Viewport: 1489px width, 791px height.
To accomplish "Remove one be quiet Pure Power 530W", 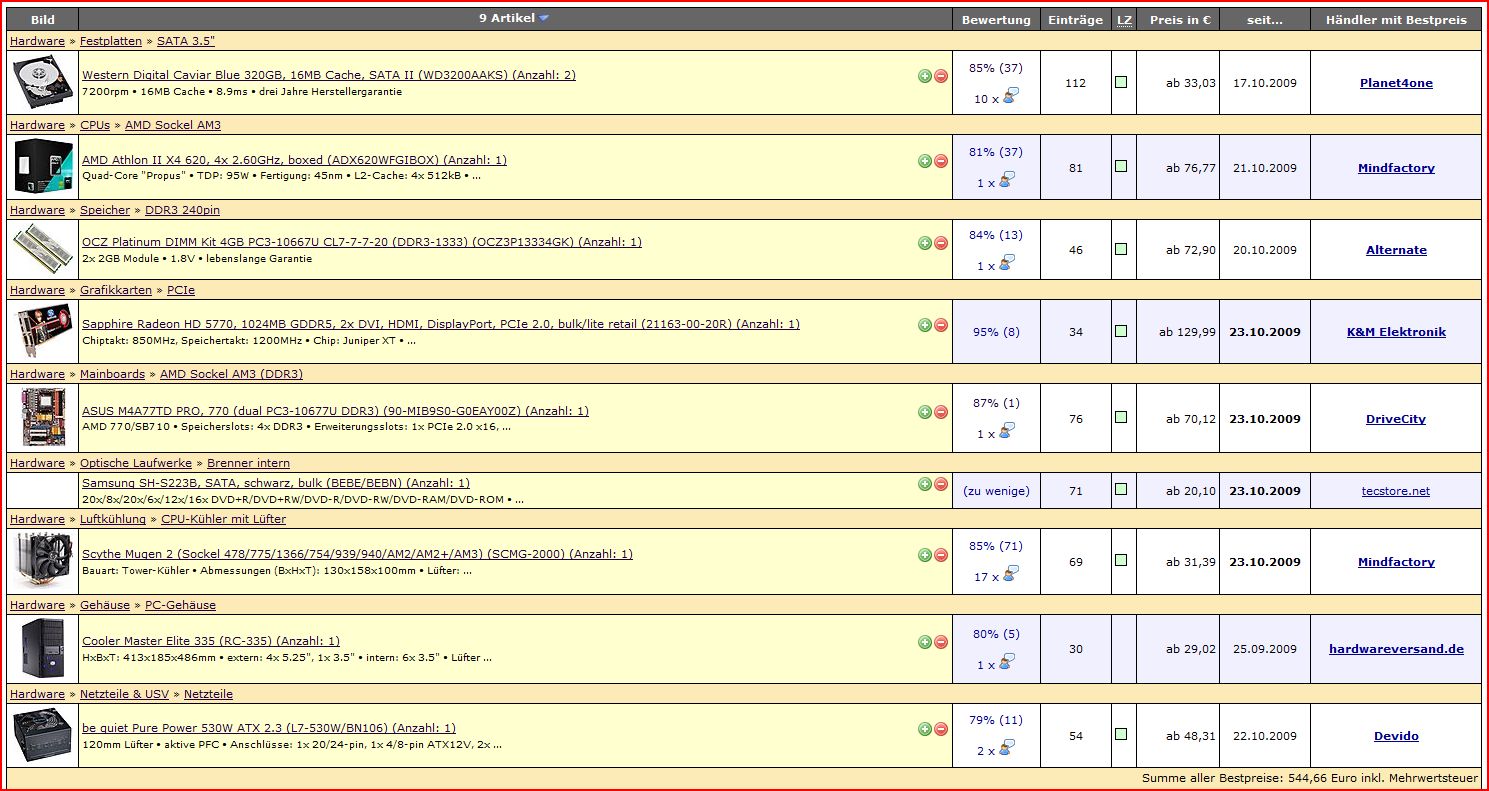I will coord(941,729).
